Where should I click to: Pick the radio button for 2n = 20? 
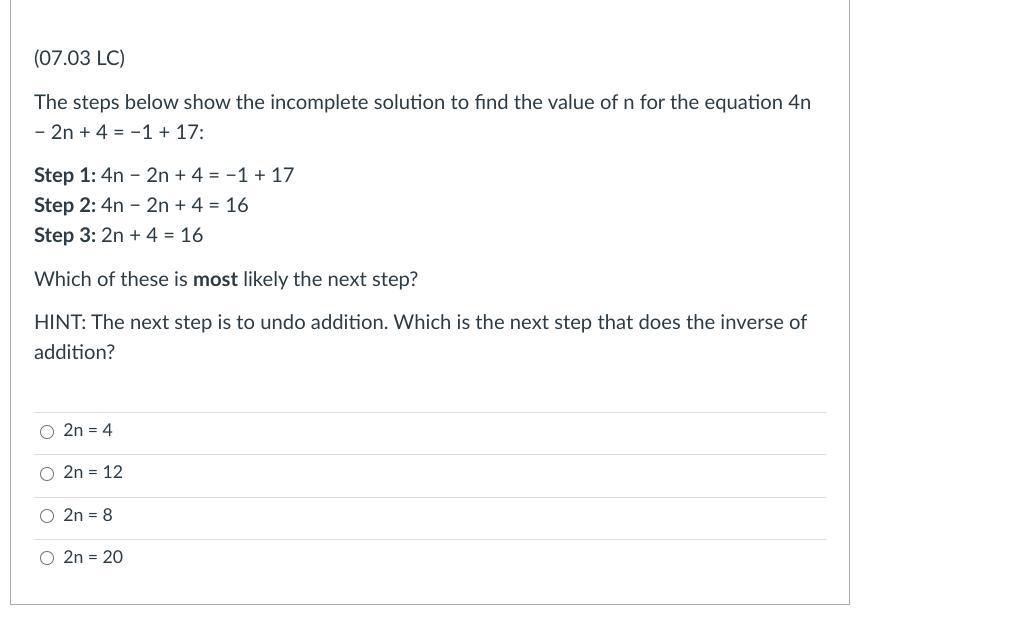[47, 558]
